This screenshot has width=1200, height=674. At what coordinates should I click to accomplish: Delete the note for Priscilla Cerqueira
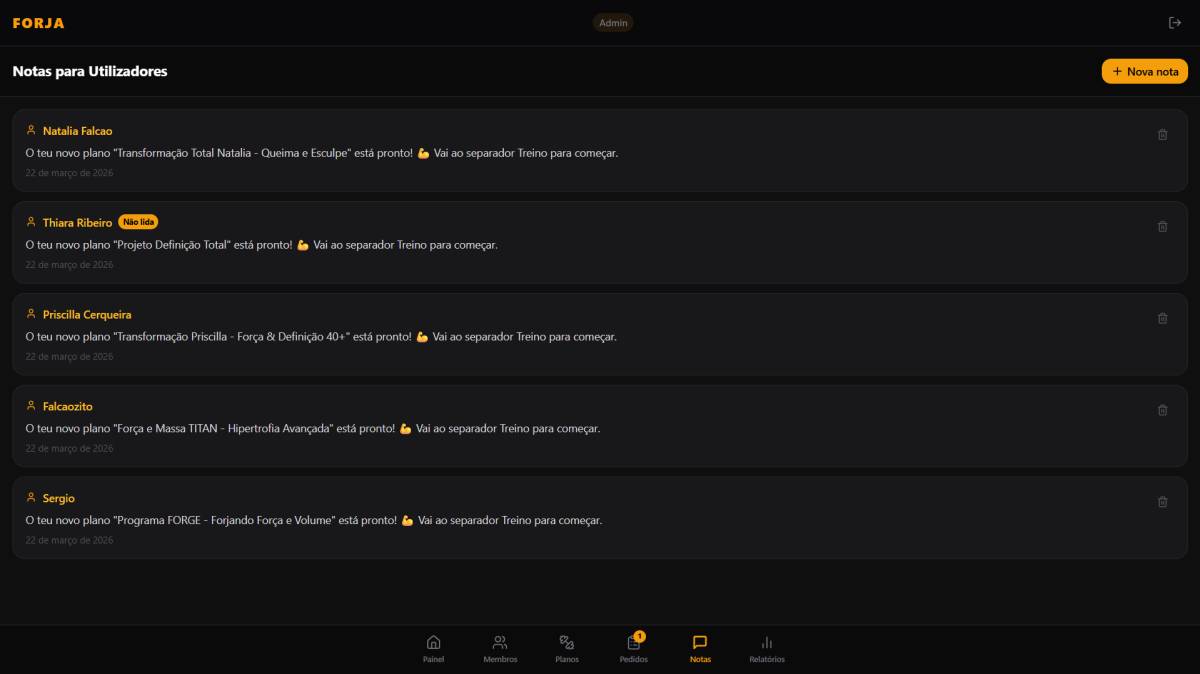pos(1162,318)
